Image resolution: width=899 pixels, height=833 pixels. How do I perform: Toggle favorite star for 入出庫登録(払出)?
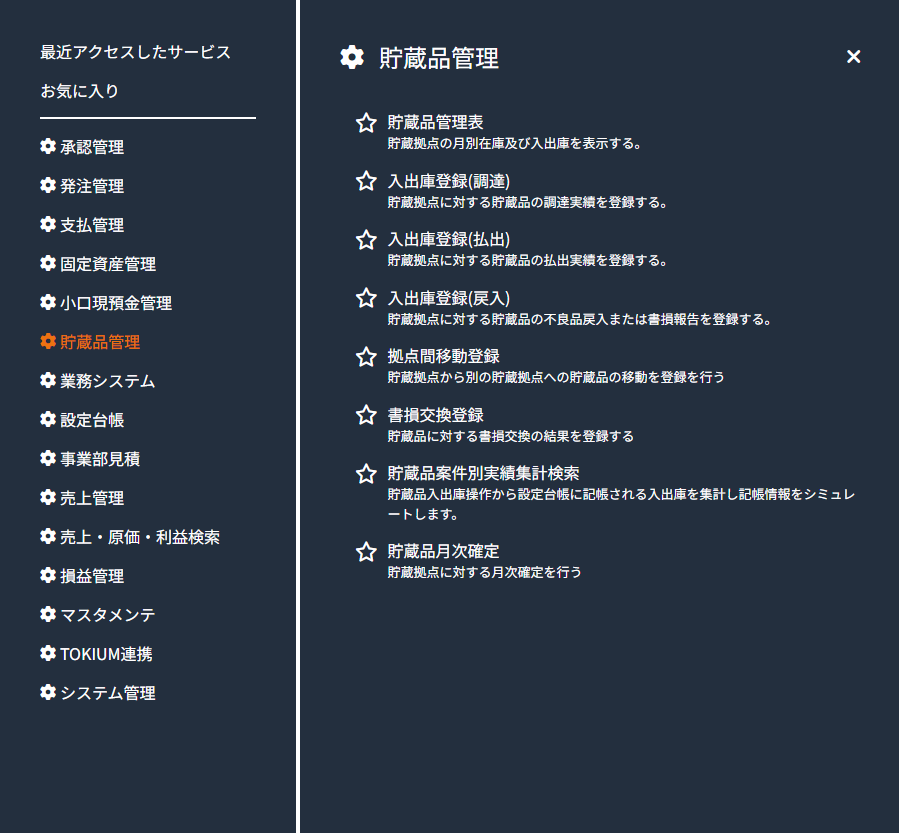[x=366, y=240]
